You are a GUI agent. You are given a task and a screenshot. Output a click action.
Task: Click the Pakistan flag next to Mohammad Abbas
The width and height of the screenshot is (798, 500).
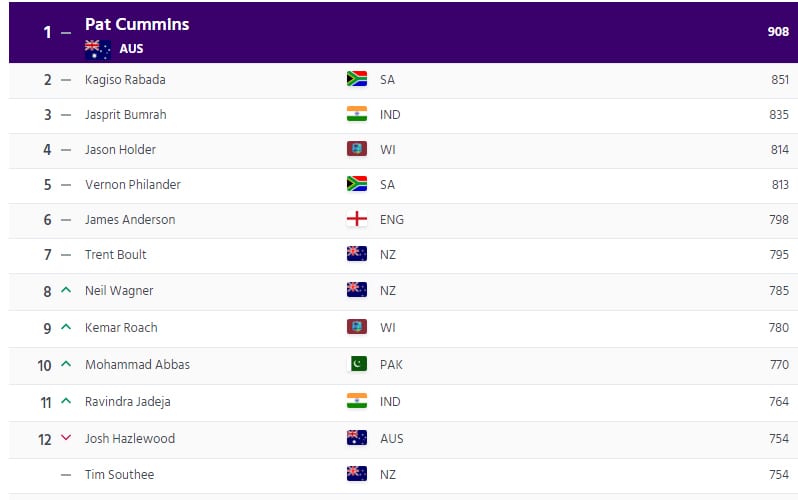pos(359,364)
